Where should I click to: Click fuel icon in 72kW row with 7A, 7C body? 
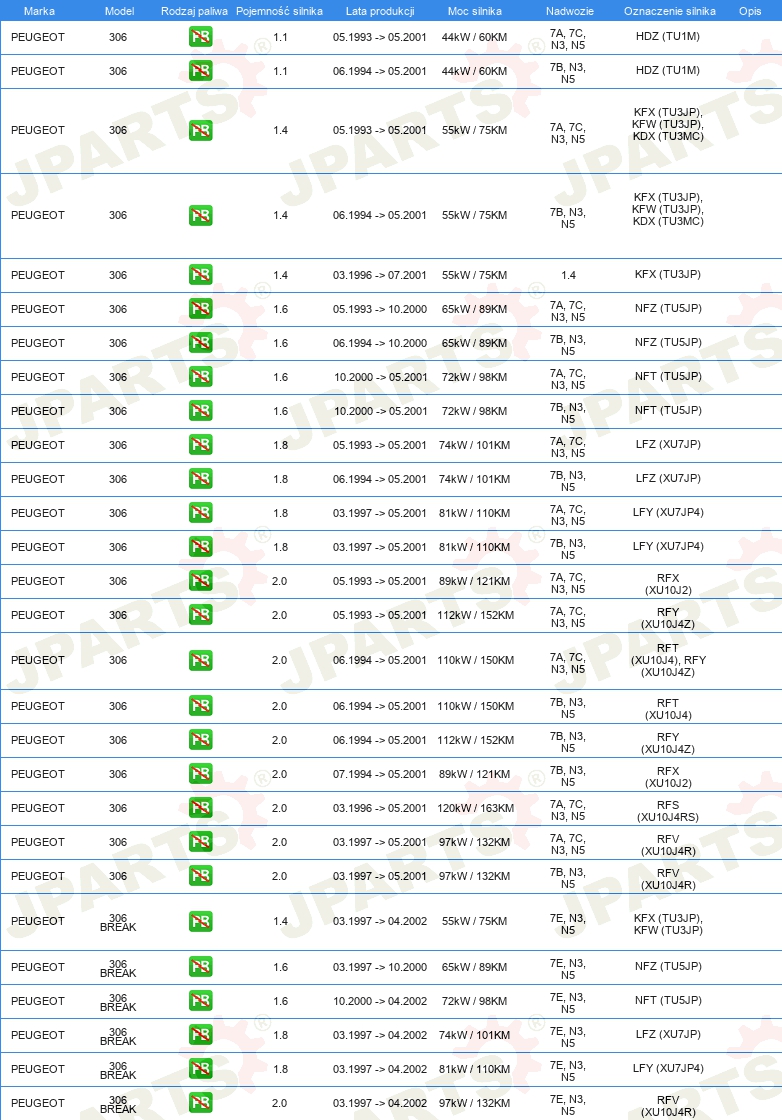coord(201,376)
